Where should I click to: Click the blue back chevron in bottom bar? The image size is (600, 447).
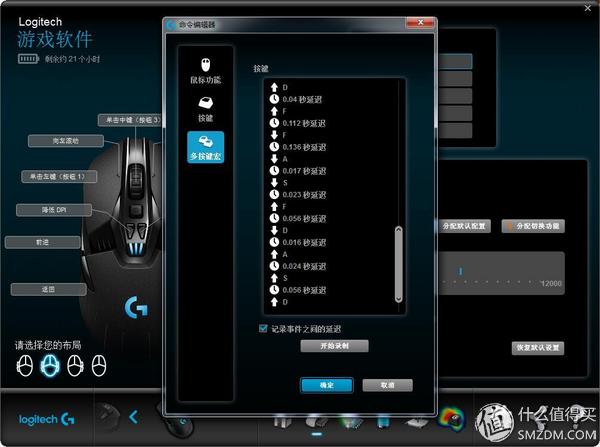tap(133, 417)
